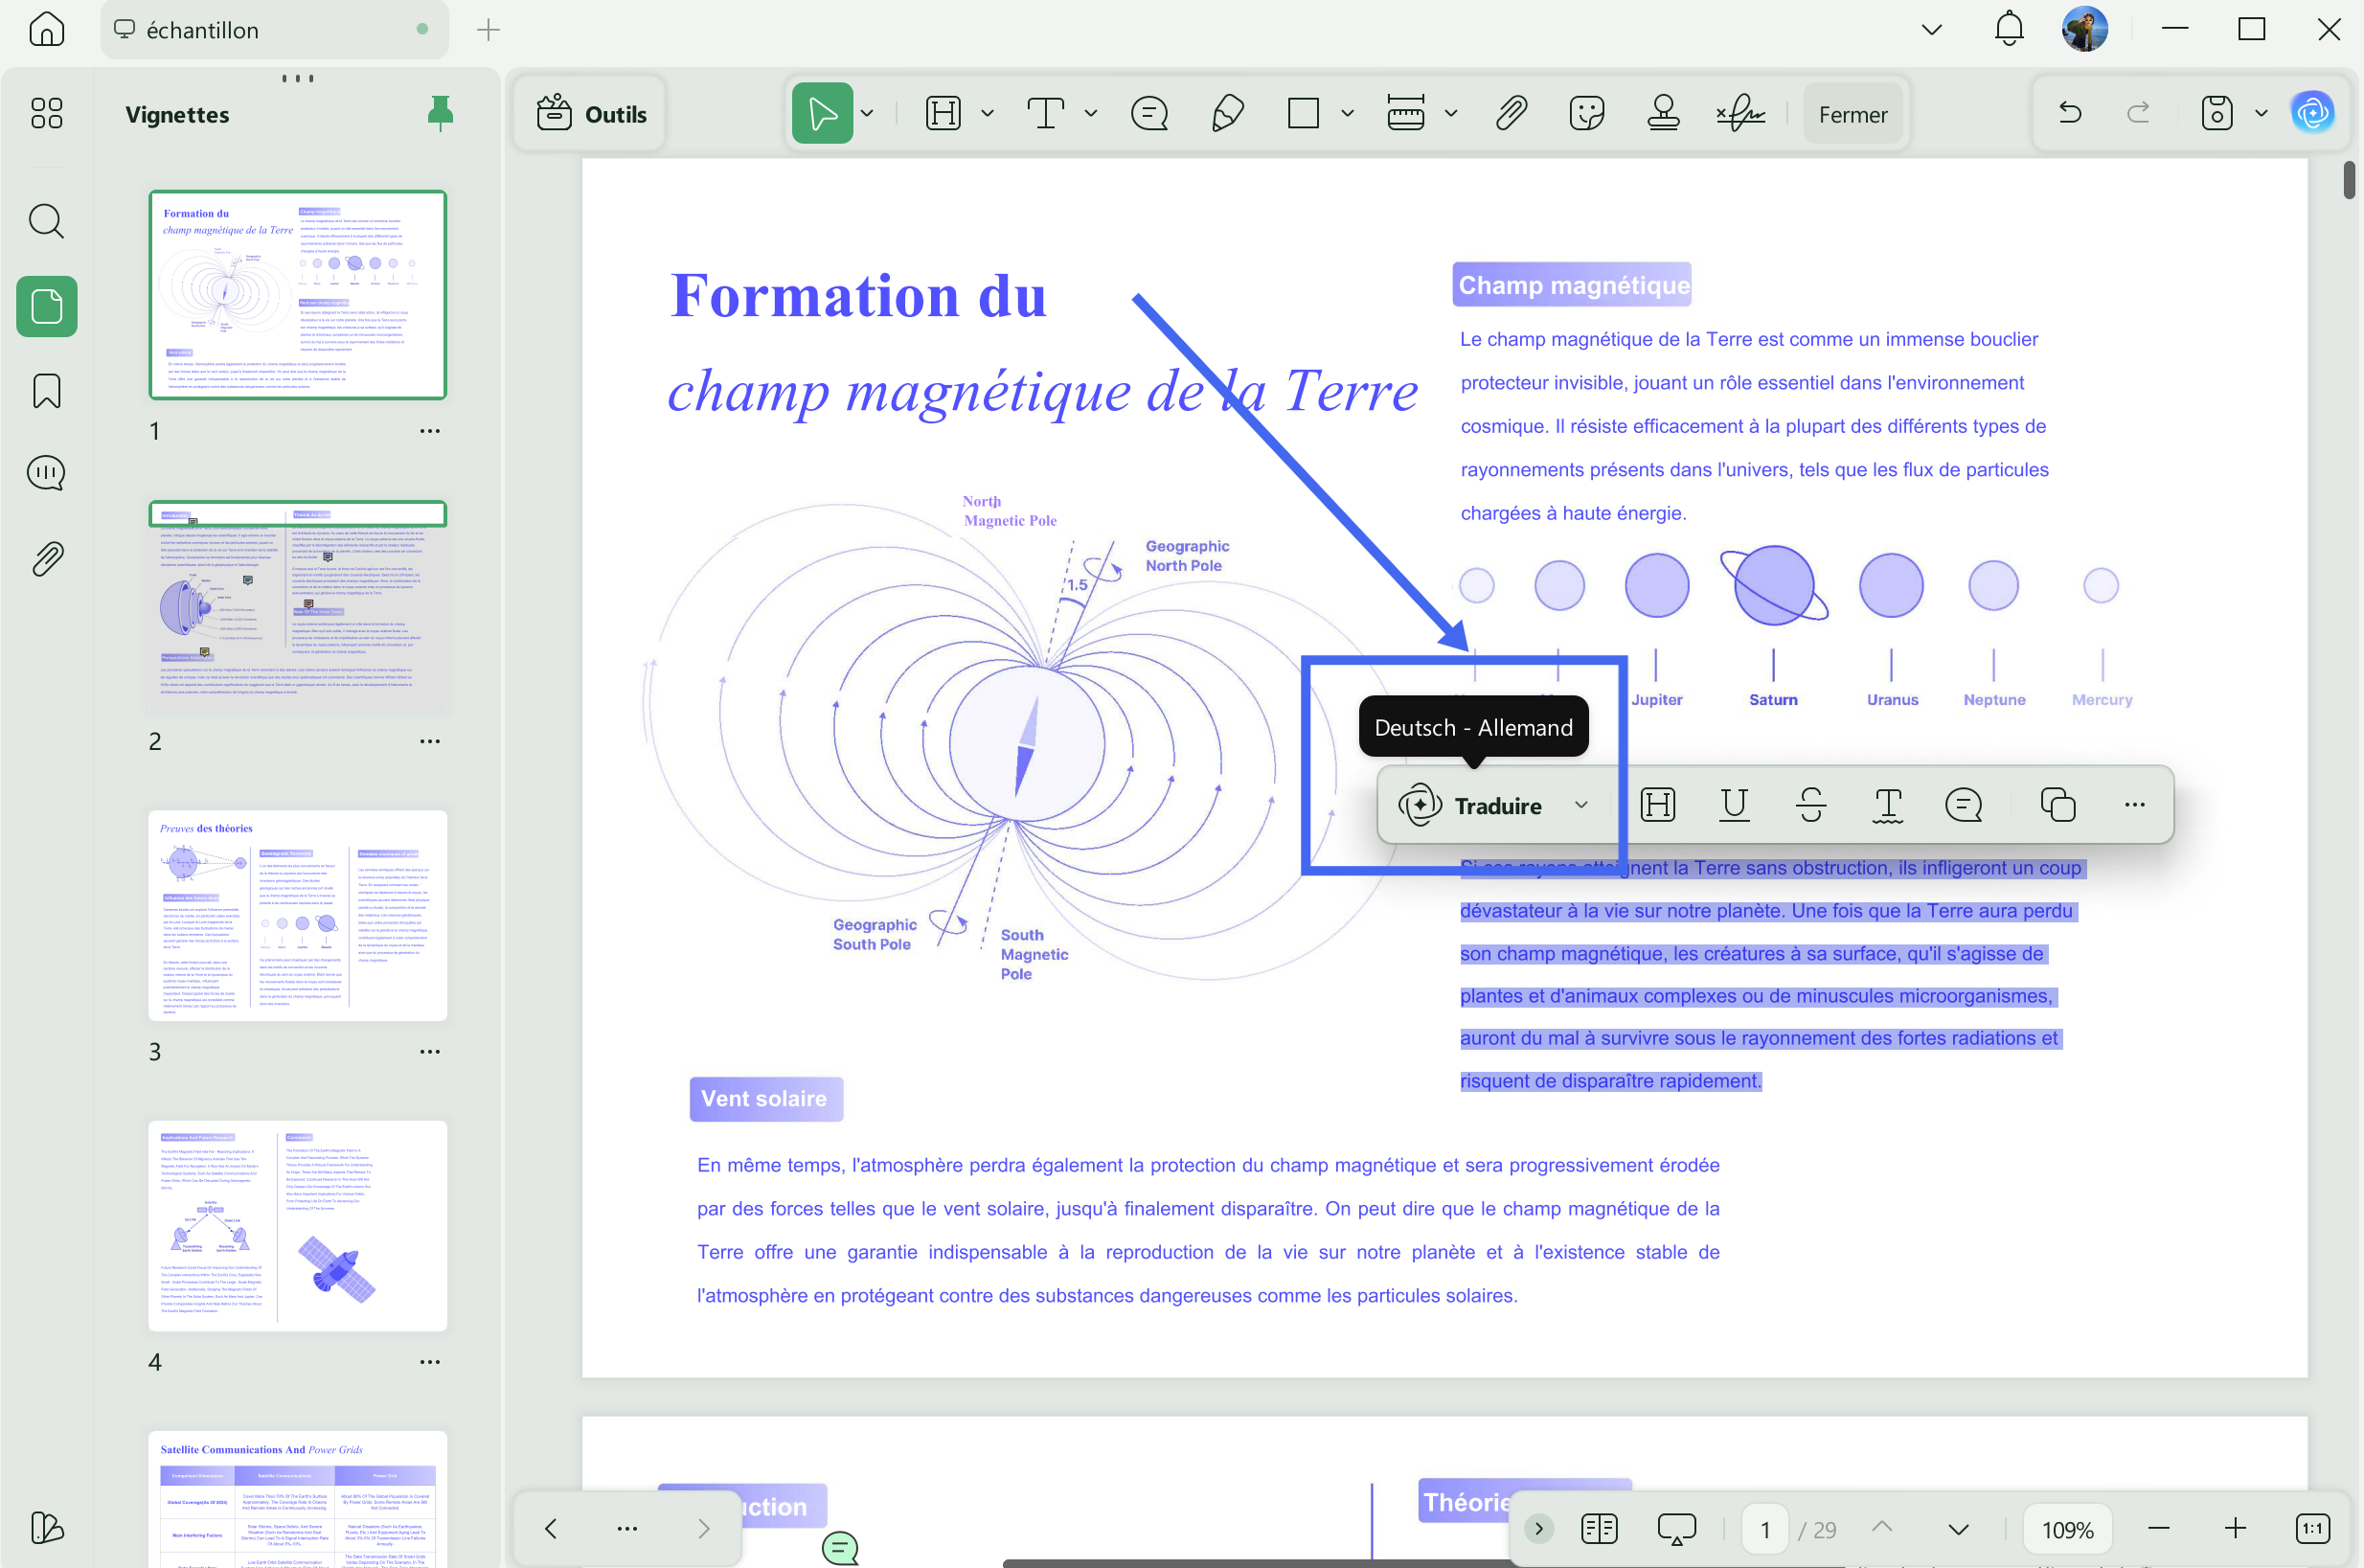Copy selected text from popup toolbar

2058,805
